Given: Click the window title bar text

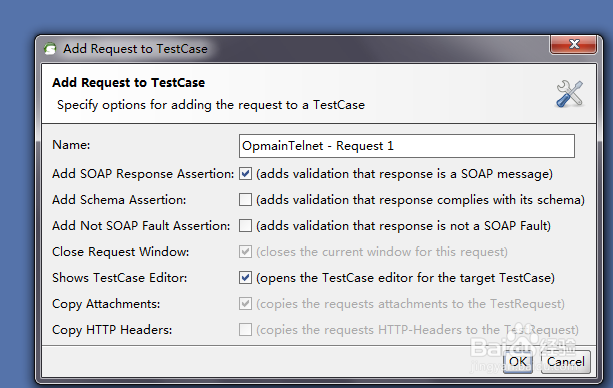Looking at the screenshot, I should pos(135,49).
